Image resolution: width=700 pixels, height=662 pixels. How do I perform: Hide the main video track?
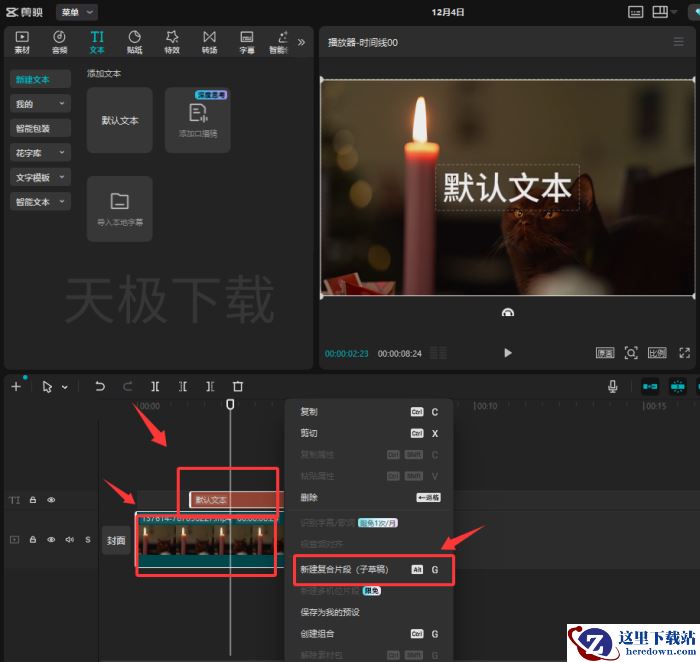click(51, 540)
